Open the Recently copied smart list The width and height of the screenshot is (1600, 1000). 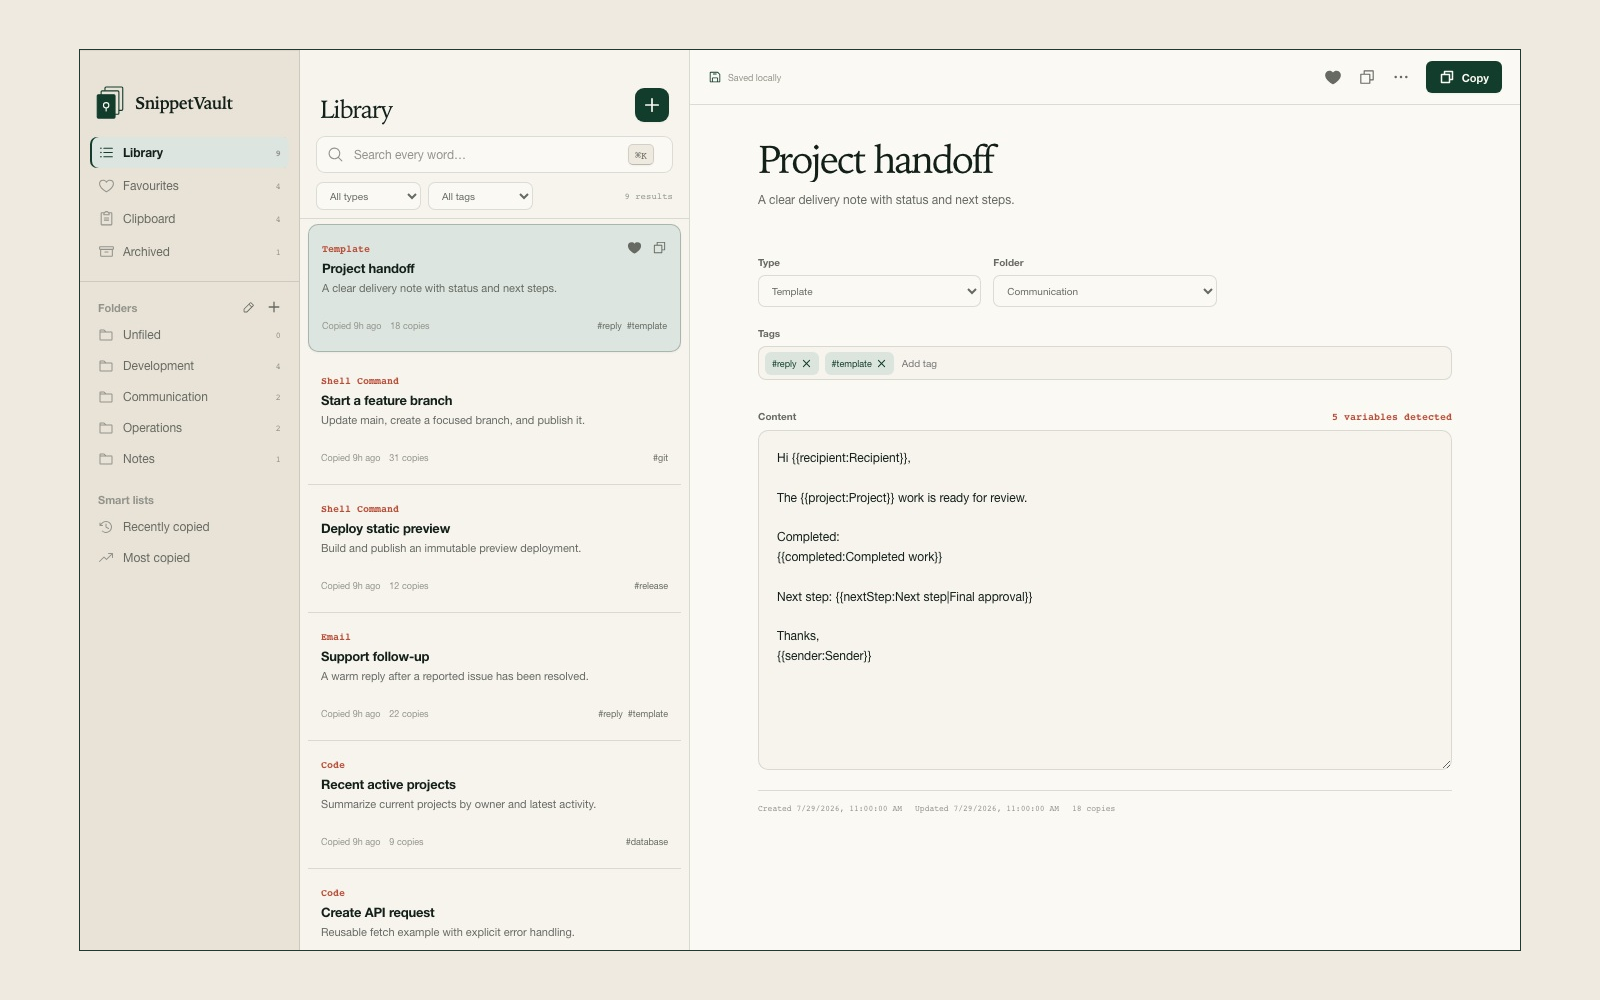(190, 527)
